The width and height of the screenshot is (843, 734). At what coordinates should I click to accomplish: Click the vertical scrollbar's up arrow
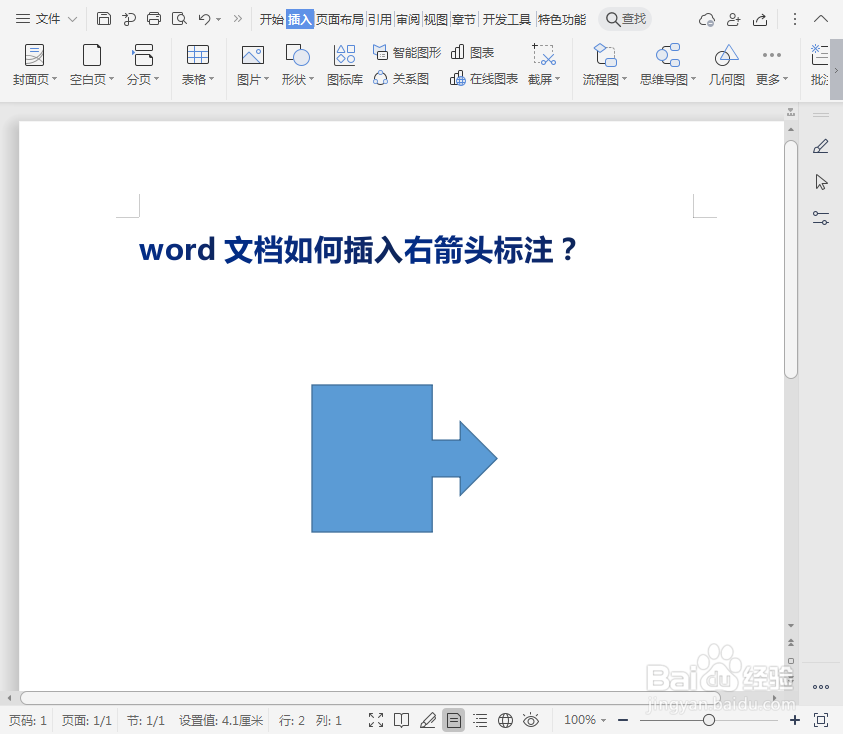[x=790, y=130]
